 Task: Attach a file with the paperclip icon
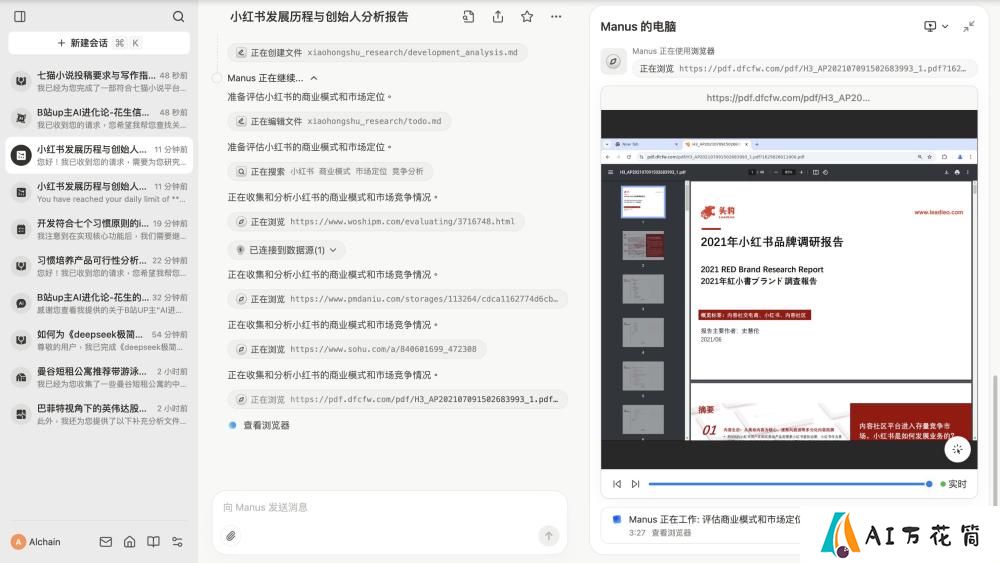(x=231, y=536)
